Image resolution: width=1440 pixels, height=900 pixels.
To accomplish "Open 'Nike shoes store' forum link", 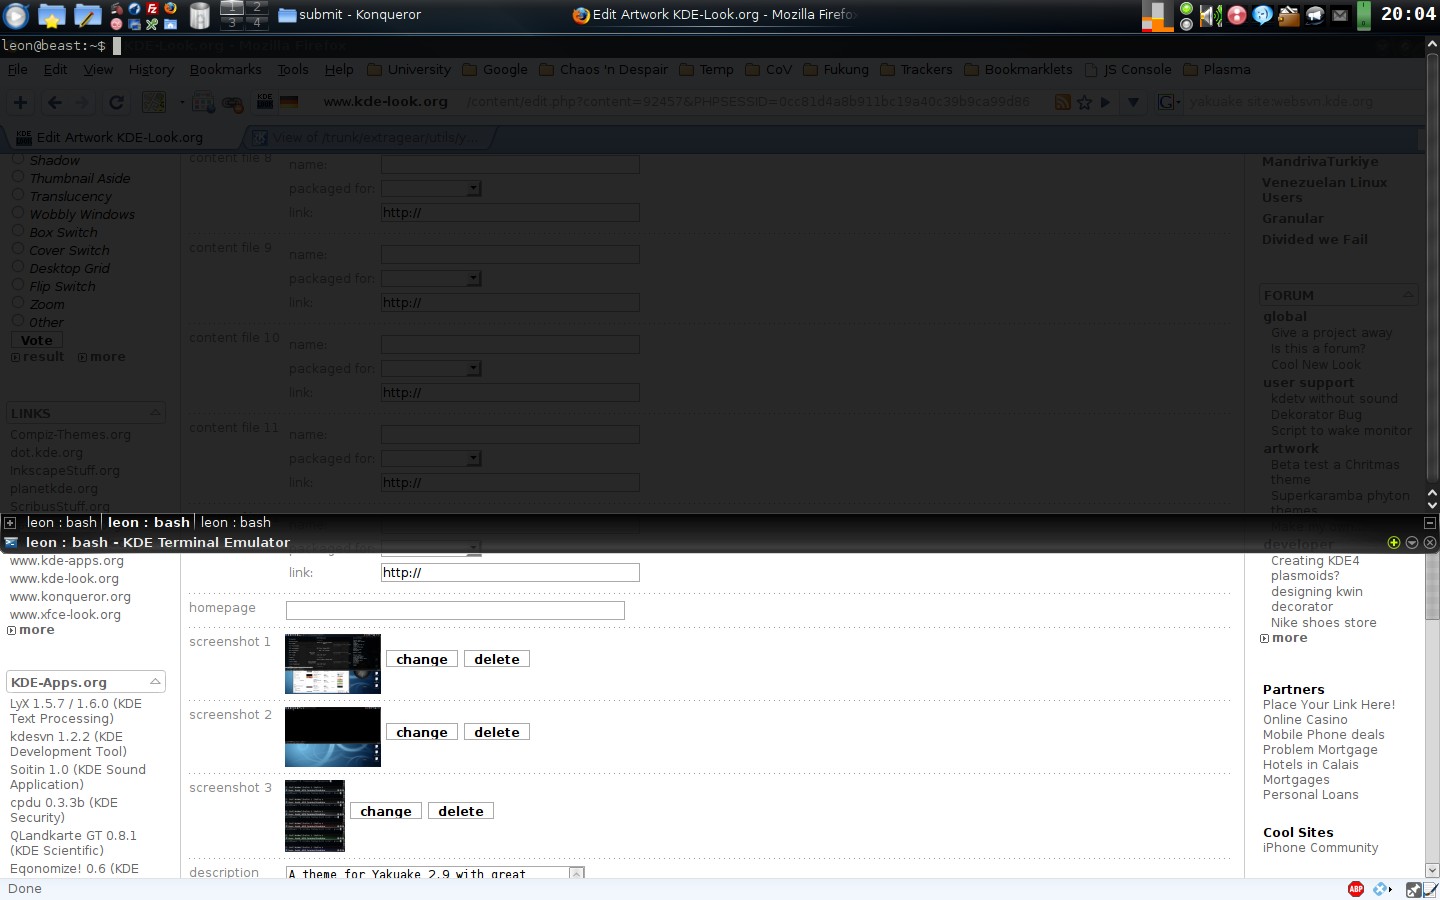I will (x=1324, y=623).
